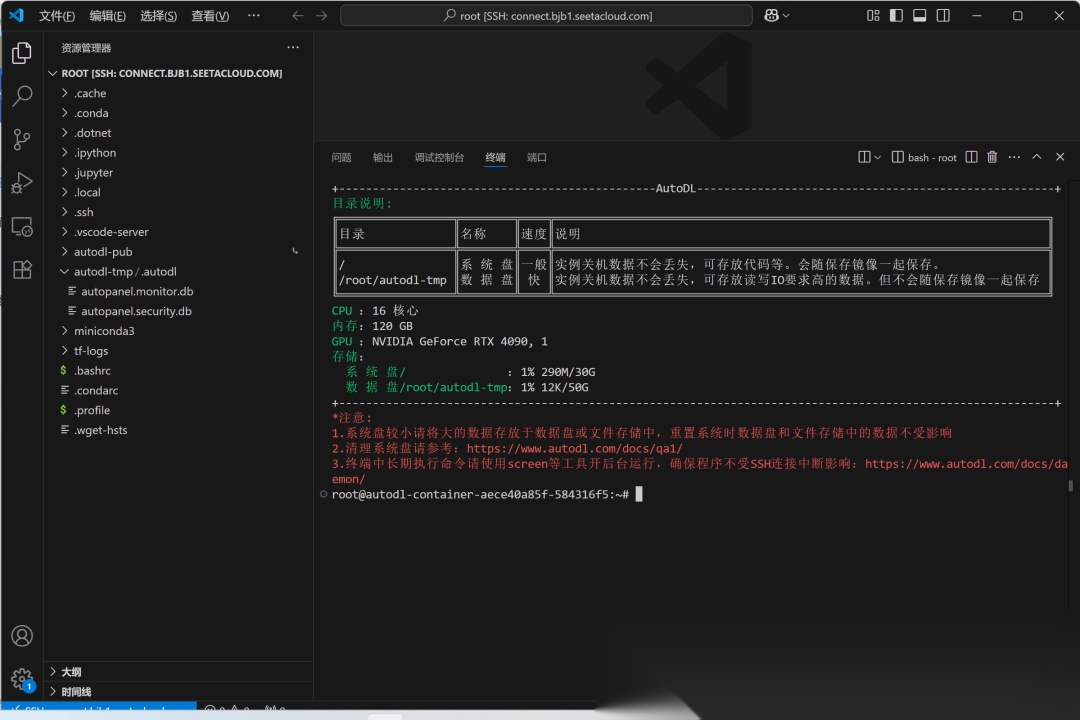Switch to the 输出 panel tab
1080x720 pixels.
click(x=383, y=157)
